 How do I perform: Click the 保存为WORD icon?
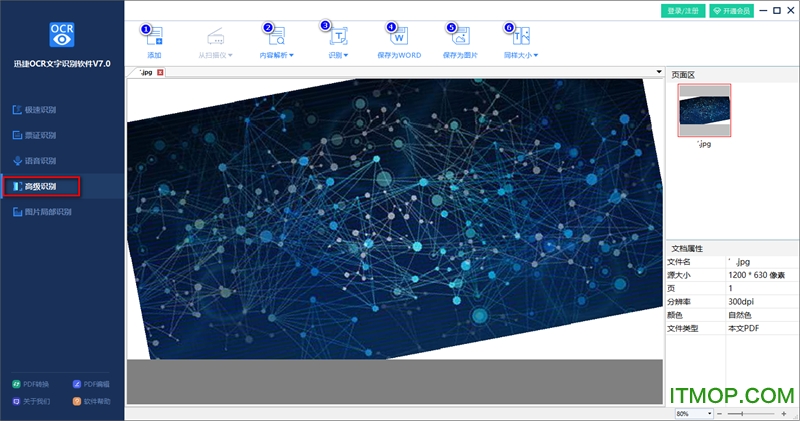coord(398,37)
